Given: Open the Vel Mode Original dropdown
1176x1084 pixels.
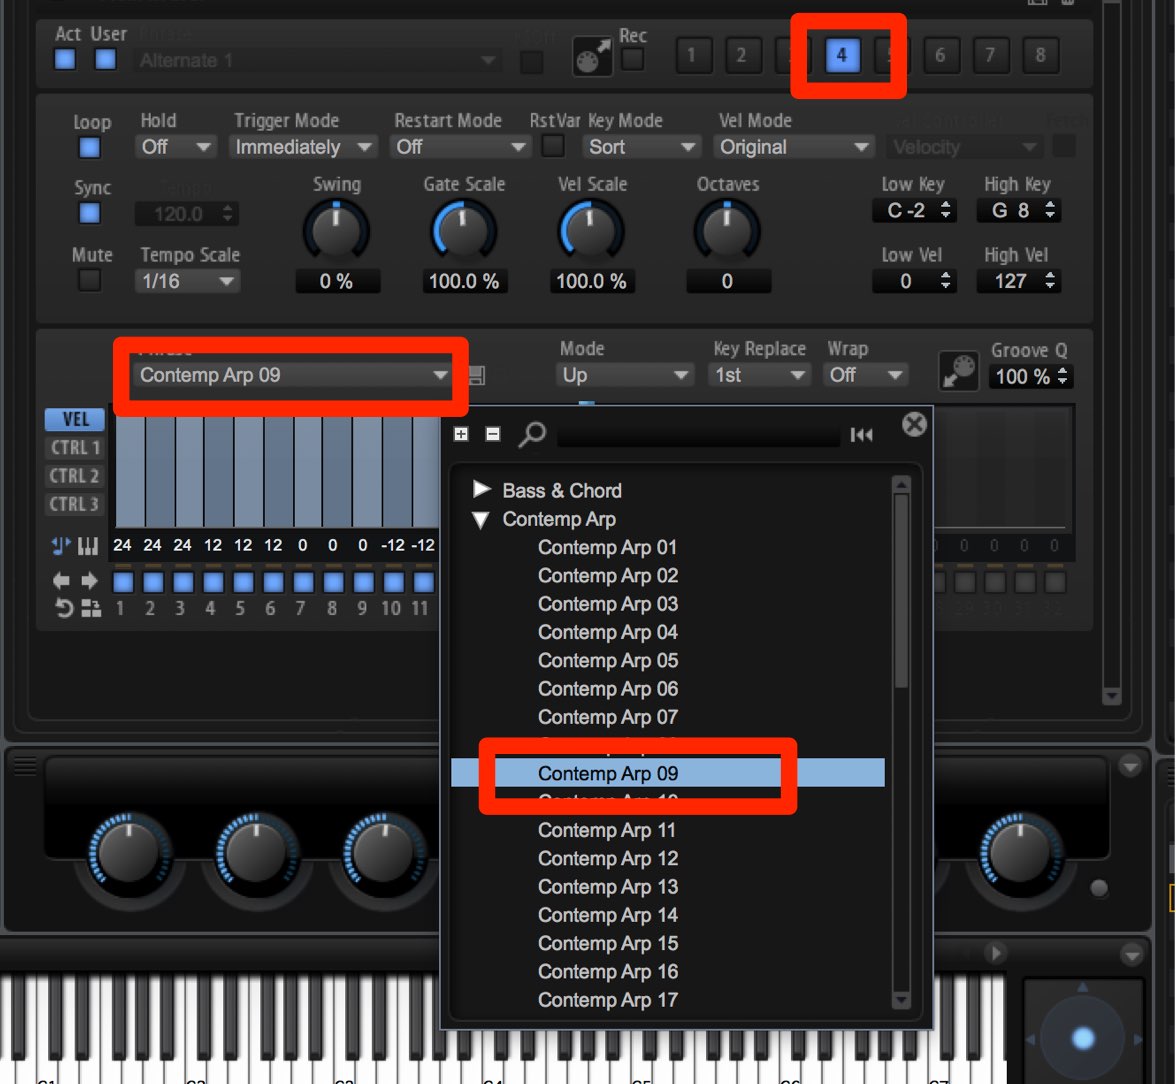Looking at the screenshot, I should pyautogui.click(x=794, y=147).
